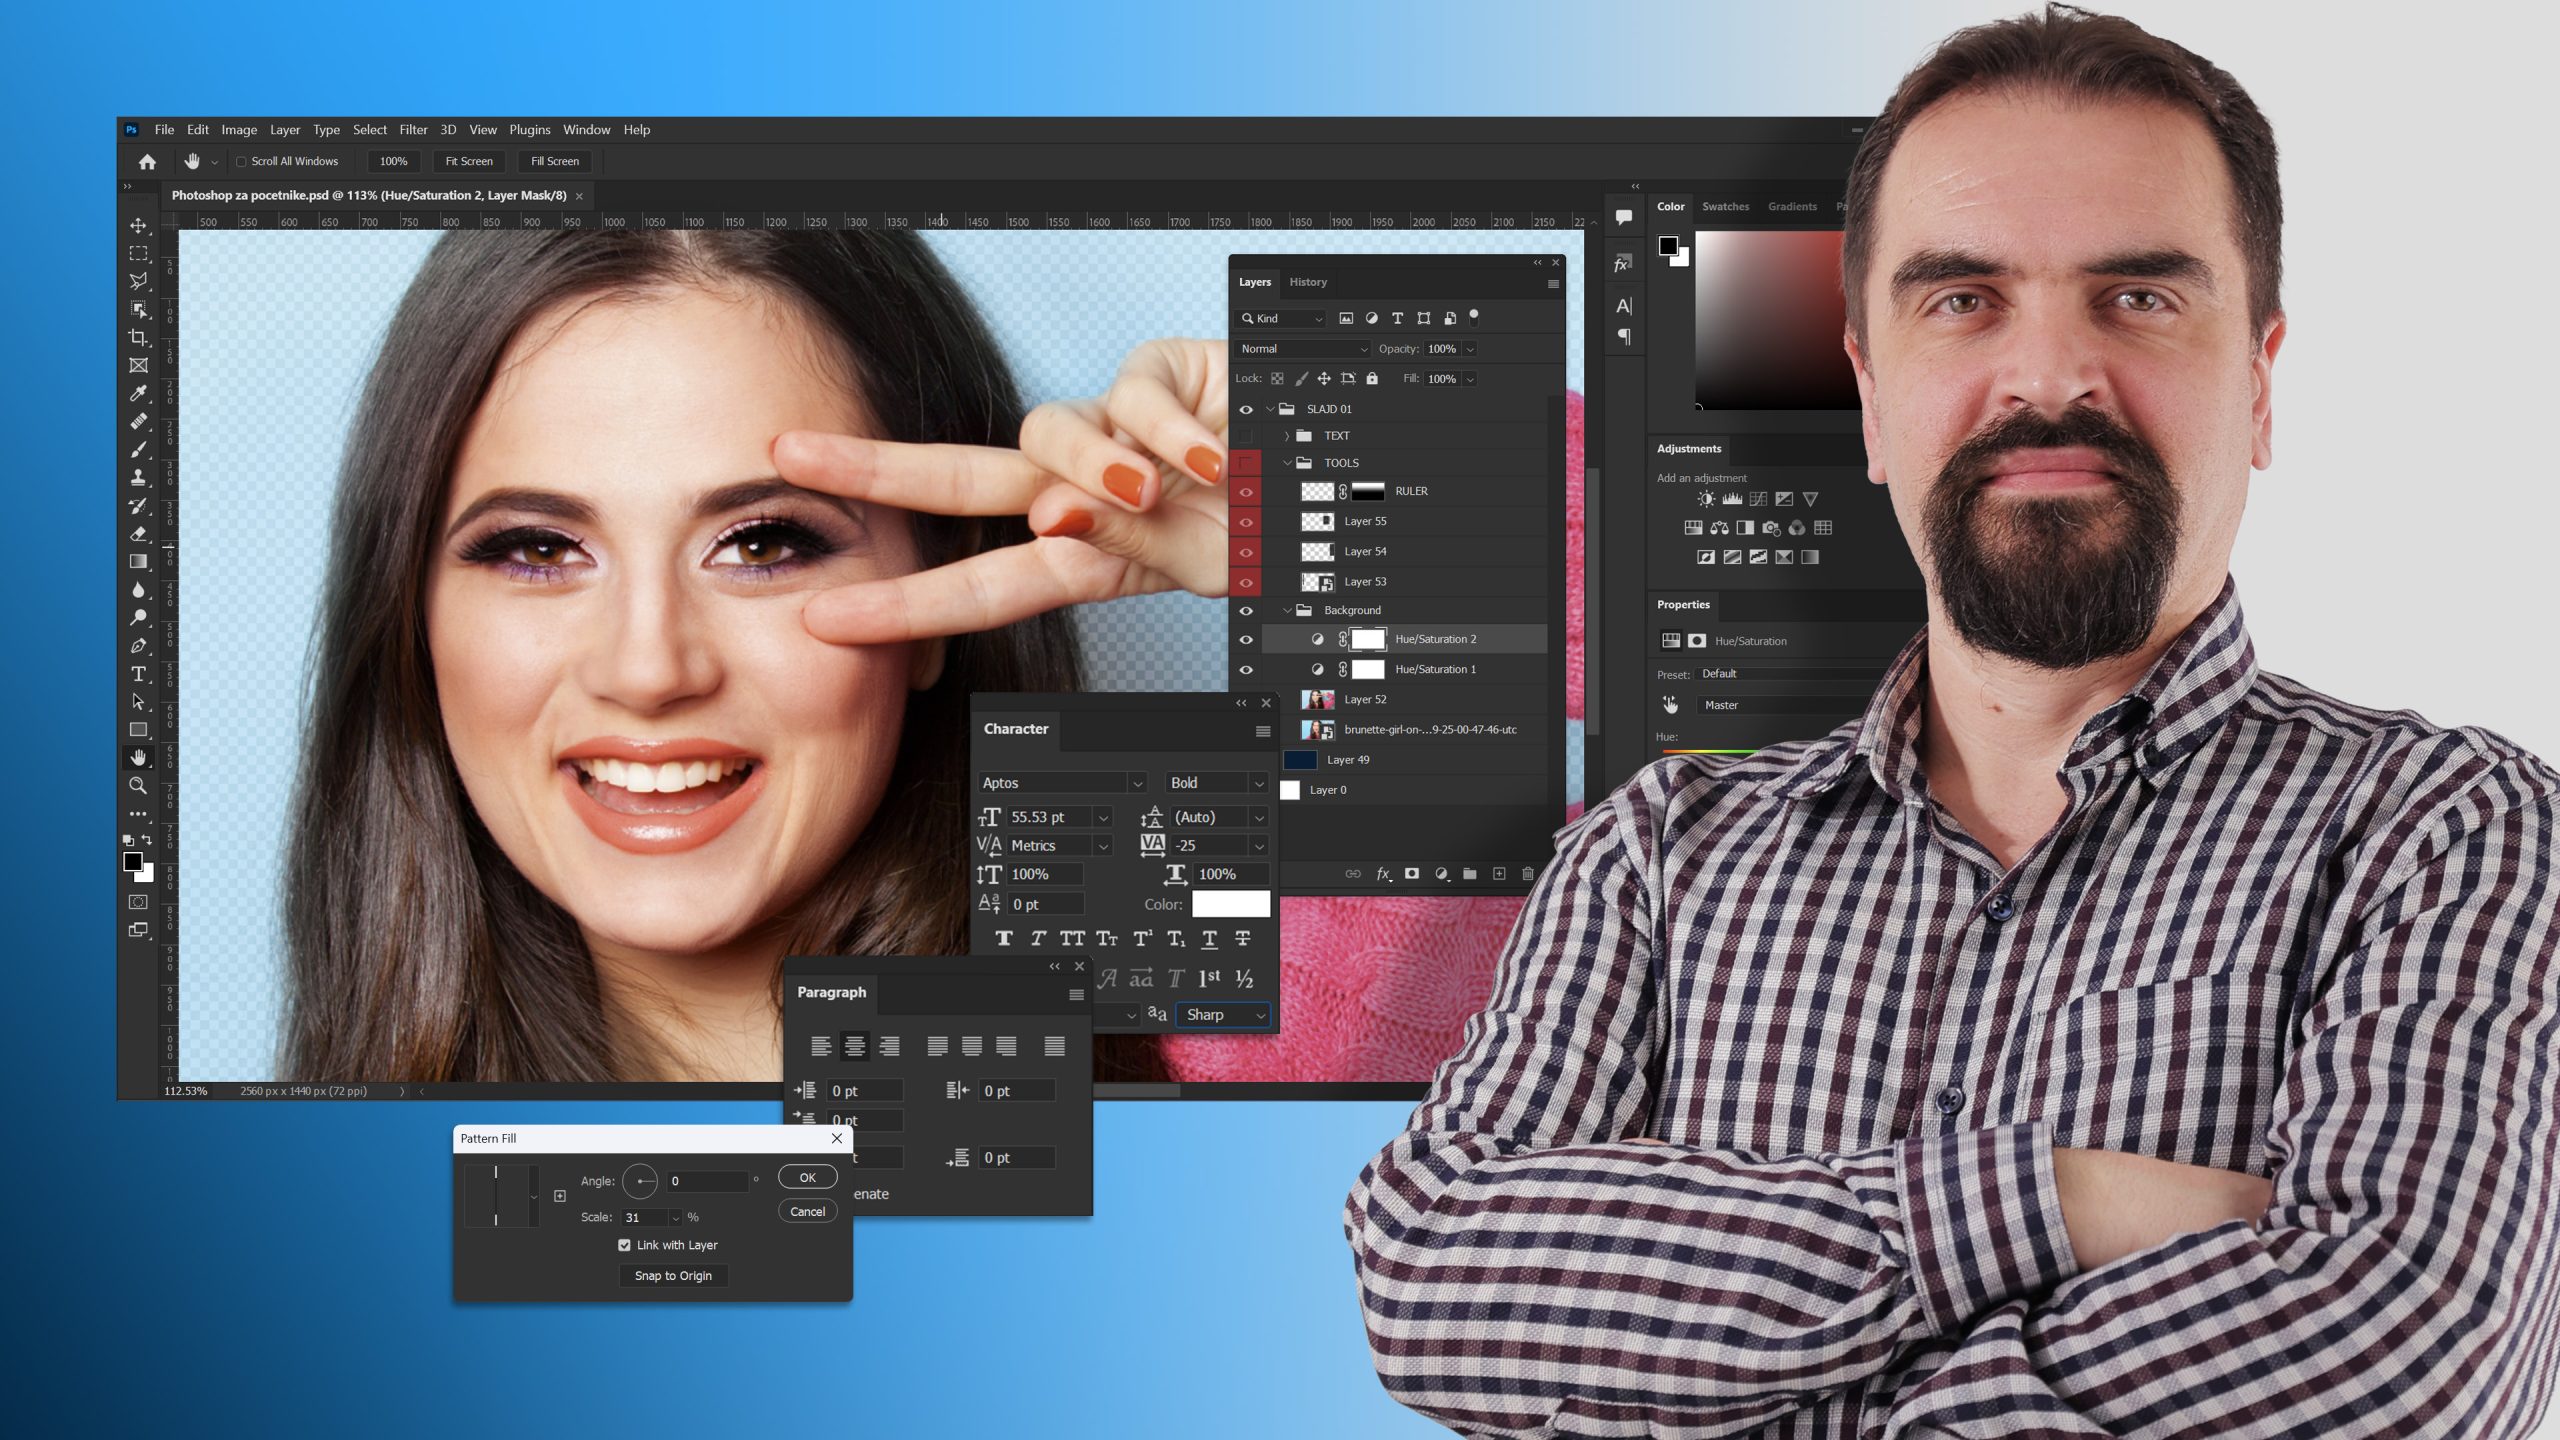The image size is (2560, 1440).
Task: Enable Scroll All Windows checkbox
Action: (x=241, y=161)
